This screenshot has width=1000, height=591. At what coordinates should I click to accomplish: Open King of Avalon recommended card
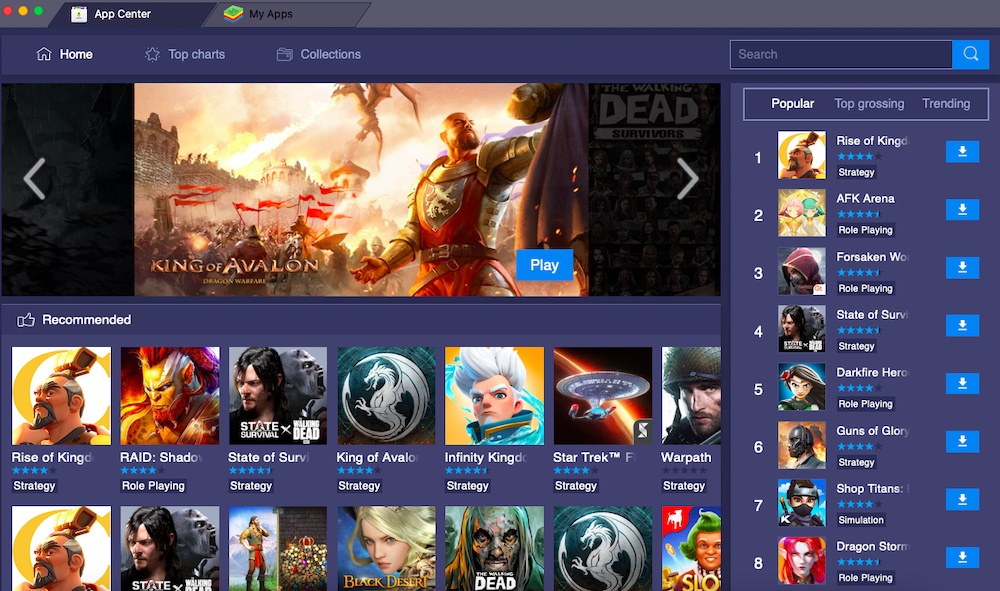386,396
